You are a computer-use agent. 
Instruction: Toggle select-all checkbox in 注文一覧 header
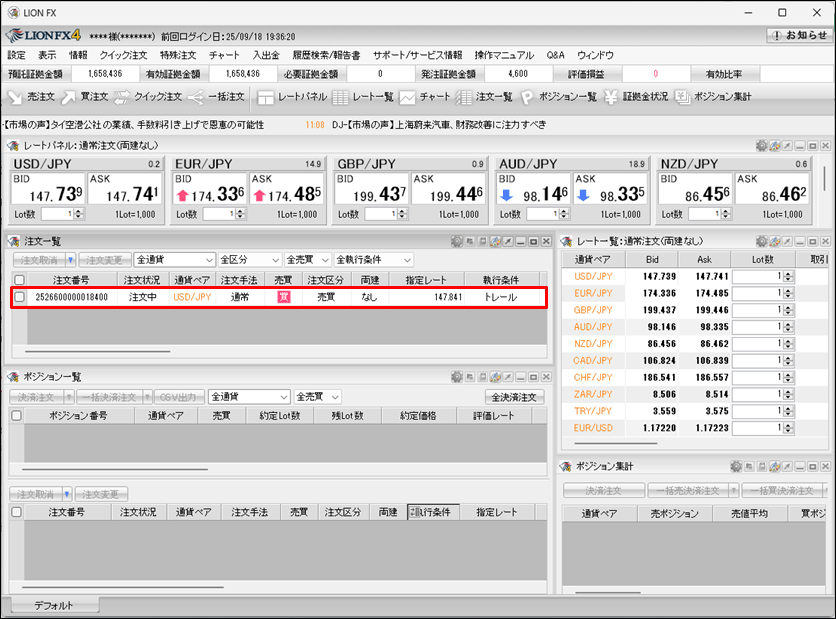[x=19, y=280]
